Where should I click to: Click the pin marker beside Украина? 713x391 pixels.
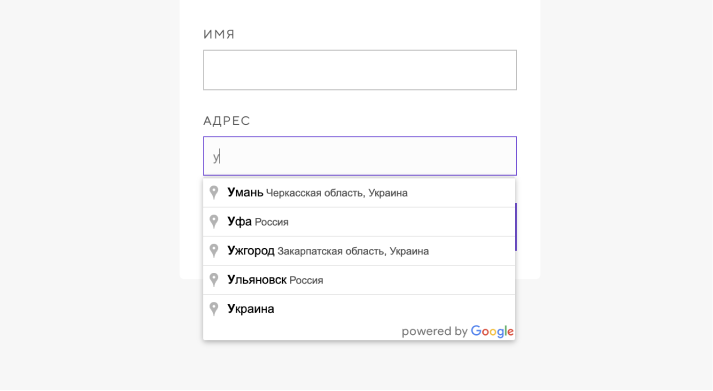coord(214,309)
